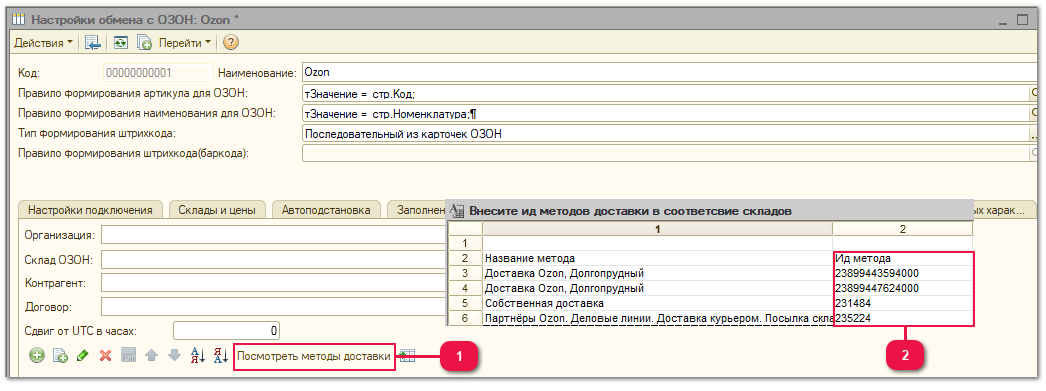Image resolution: width=1046 pixels, height=391 pixels.
Task: Select cell 235224
Action: tap(903, 318)
